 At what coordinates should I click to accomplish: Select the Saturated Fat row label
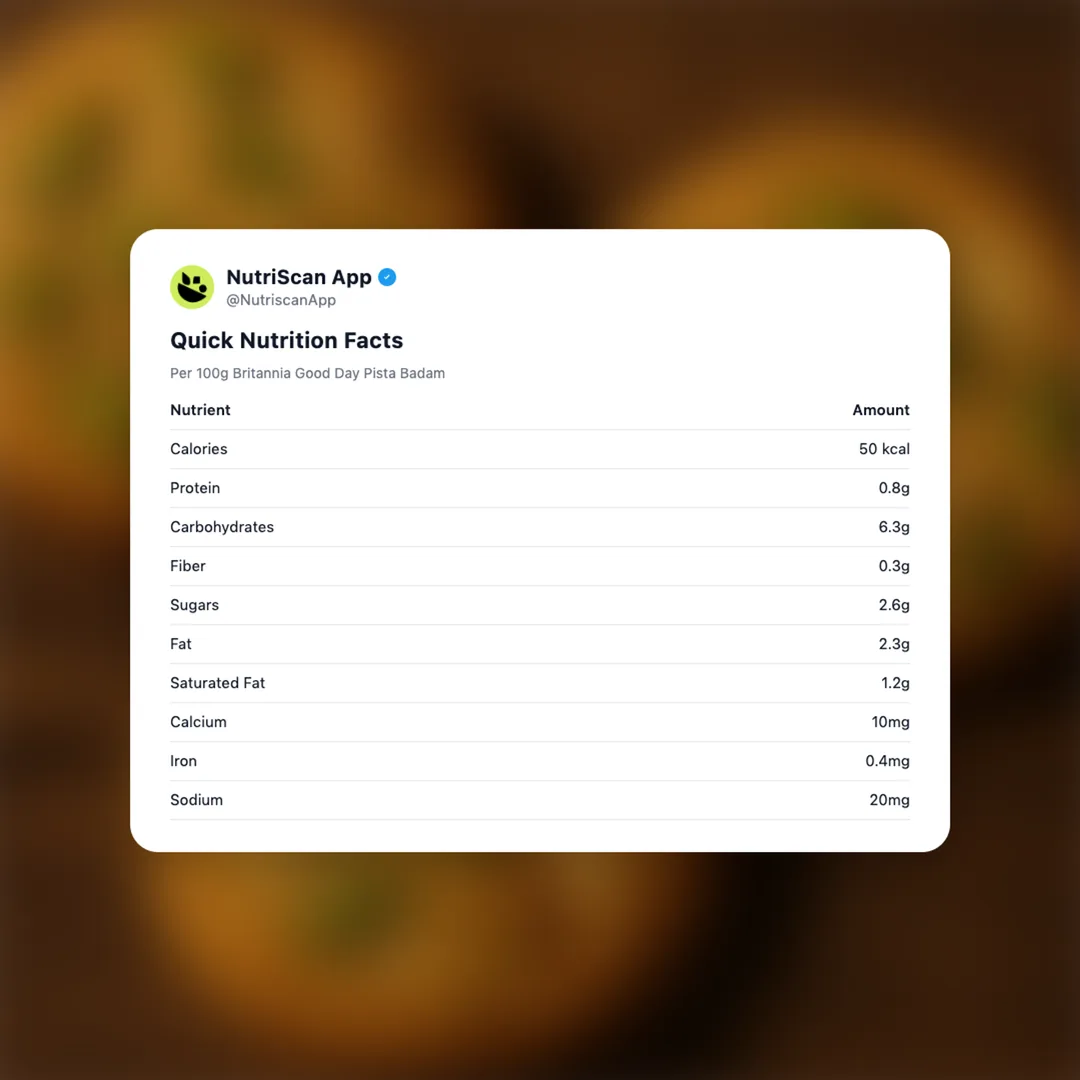point(217,683)
